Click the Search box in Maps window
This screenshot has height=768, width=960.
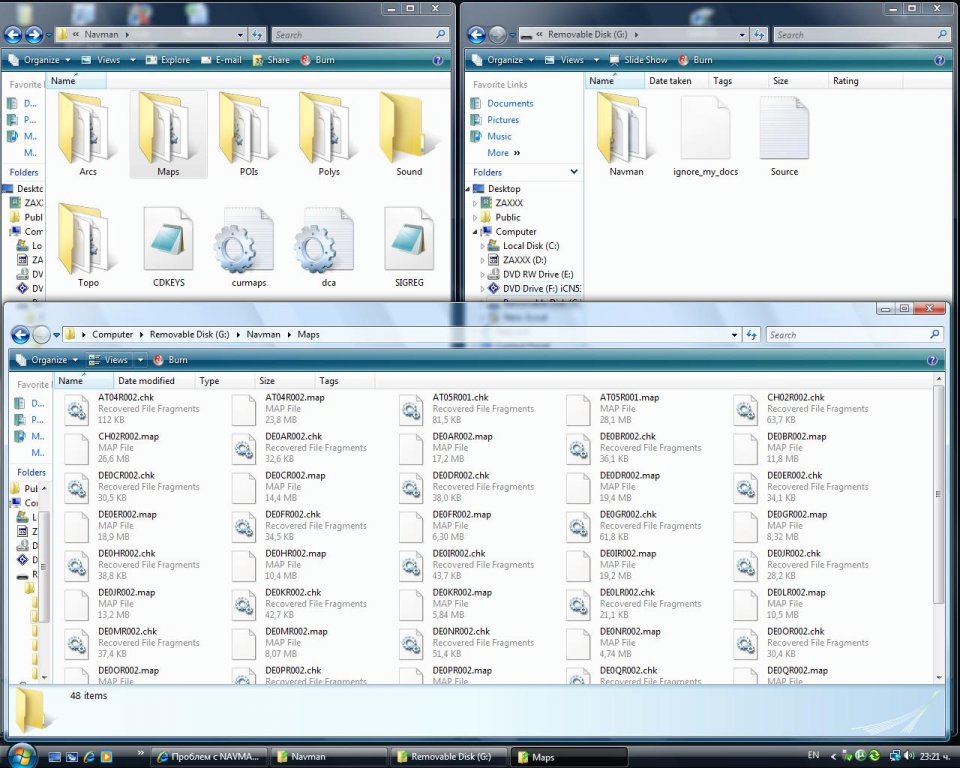pyautogui.click(x=848, y=335)
